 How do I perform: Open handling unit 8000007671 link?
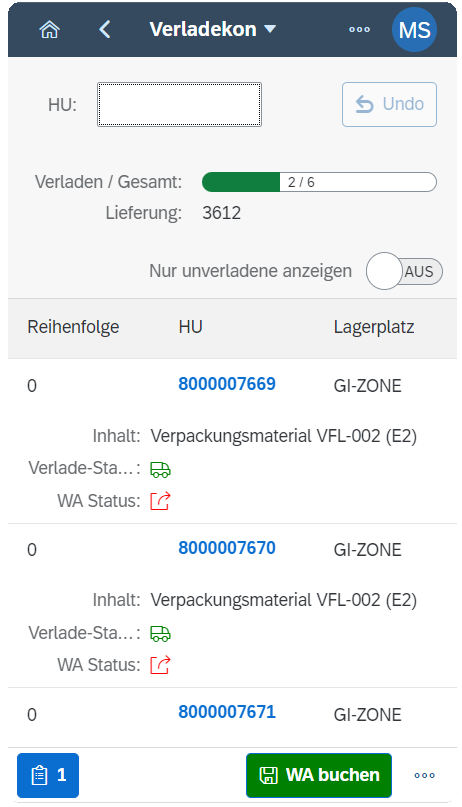tap(227, 712)
